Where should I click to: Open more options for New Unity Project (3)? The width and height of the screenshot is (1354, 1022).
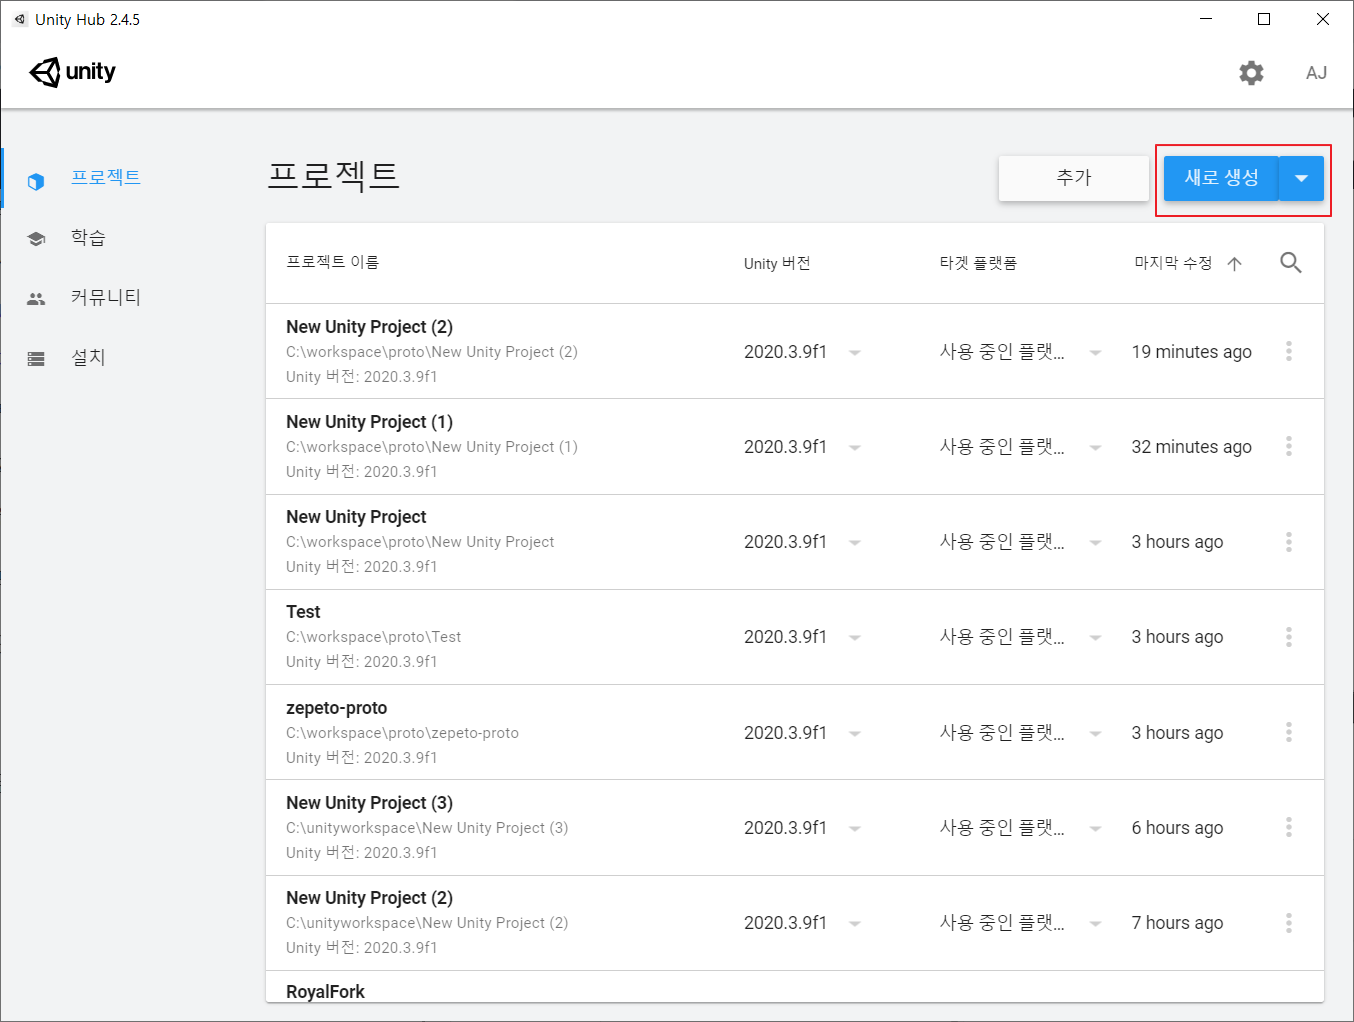point(1289,827)
